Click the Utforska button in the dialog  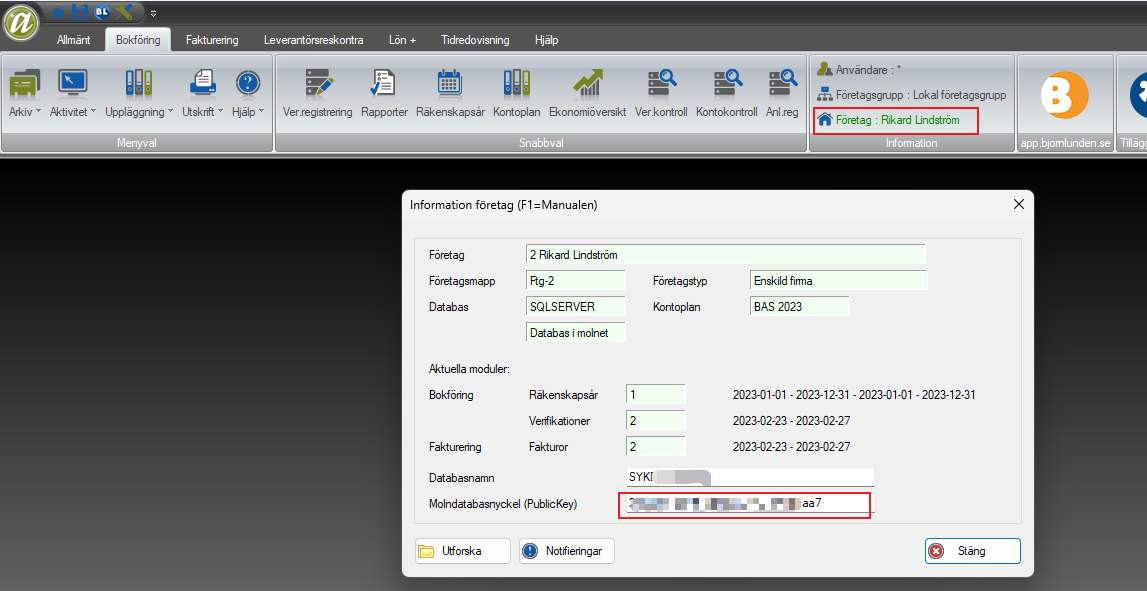tap(462, 552)
